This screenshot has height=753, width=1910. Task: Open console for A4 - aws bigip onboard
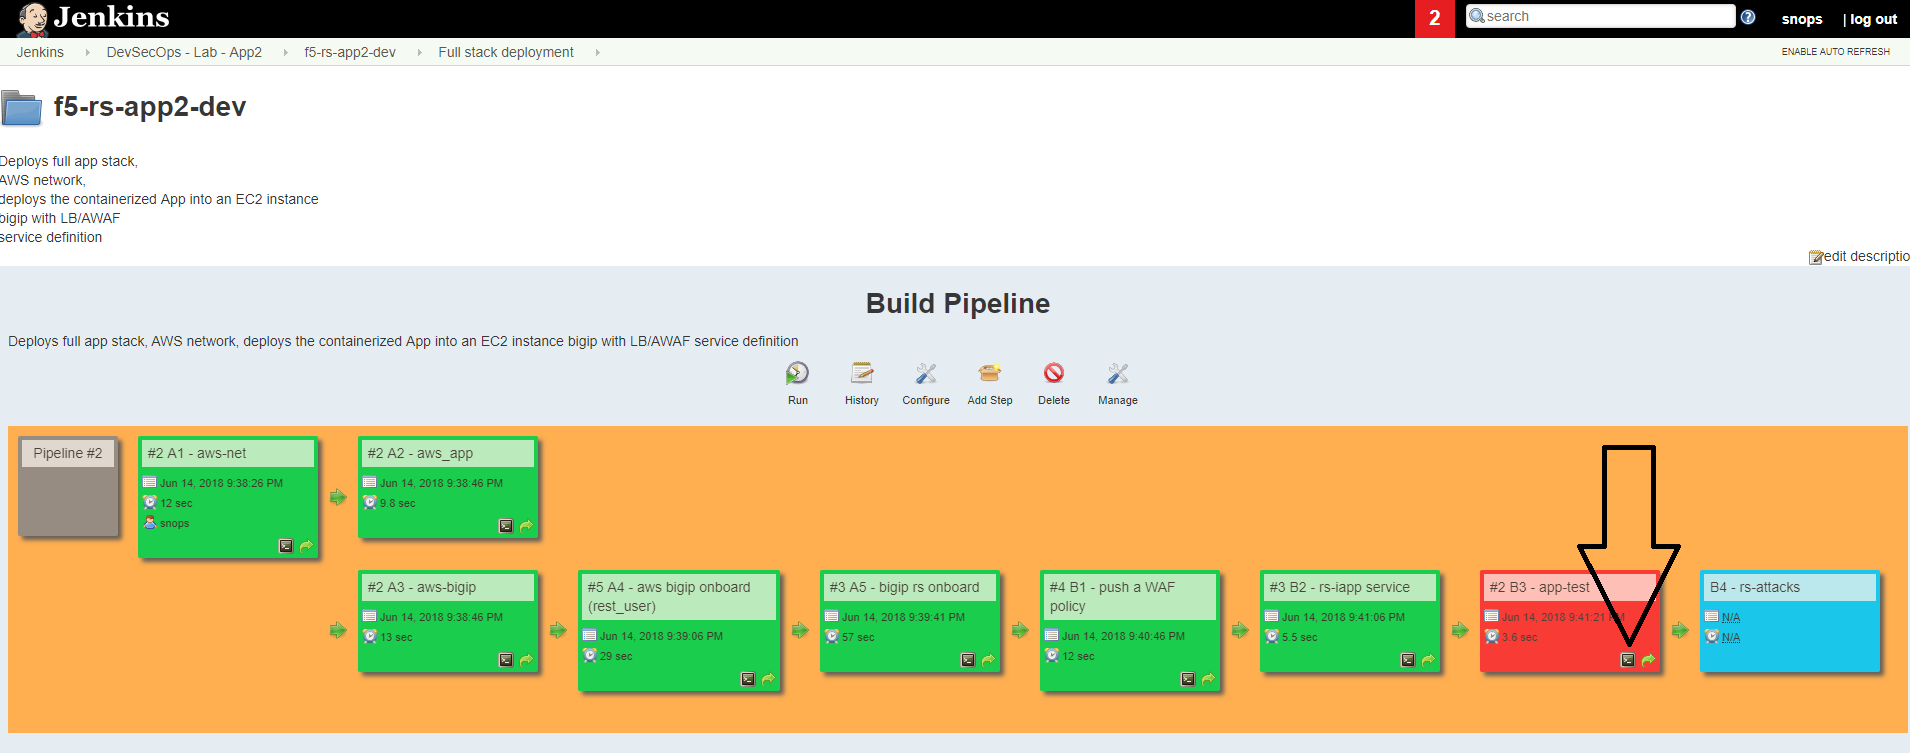click(748, 679)
